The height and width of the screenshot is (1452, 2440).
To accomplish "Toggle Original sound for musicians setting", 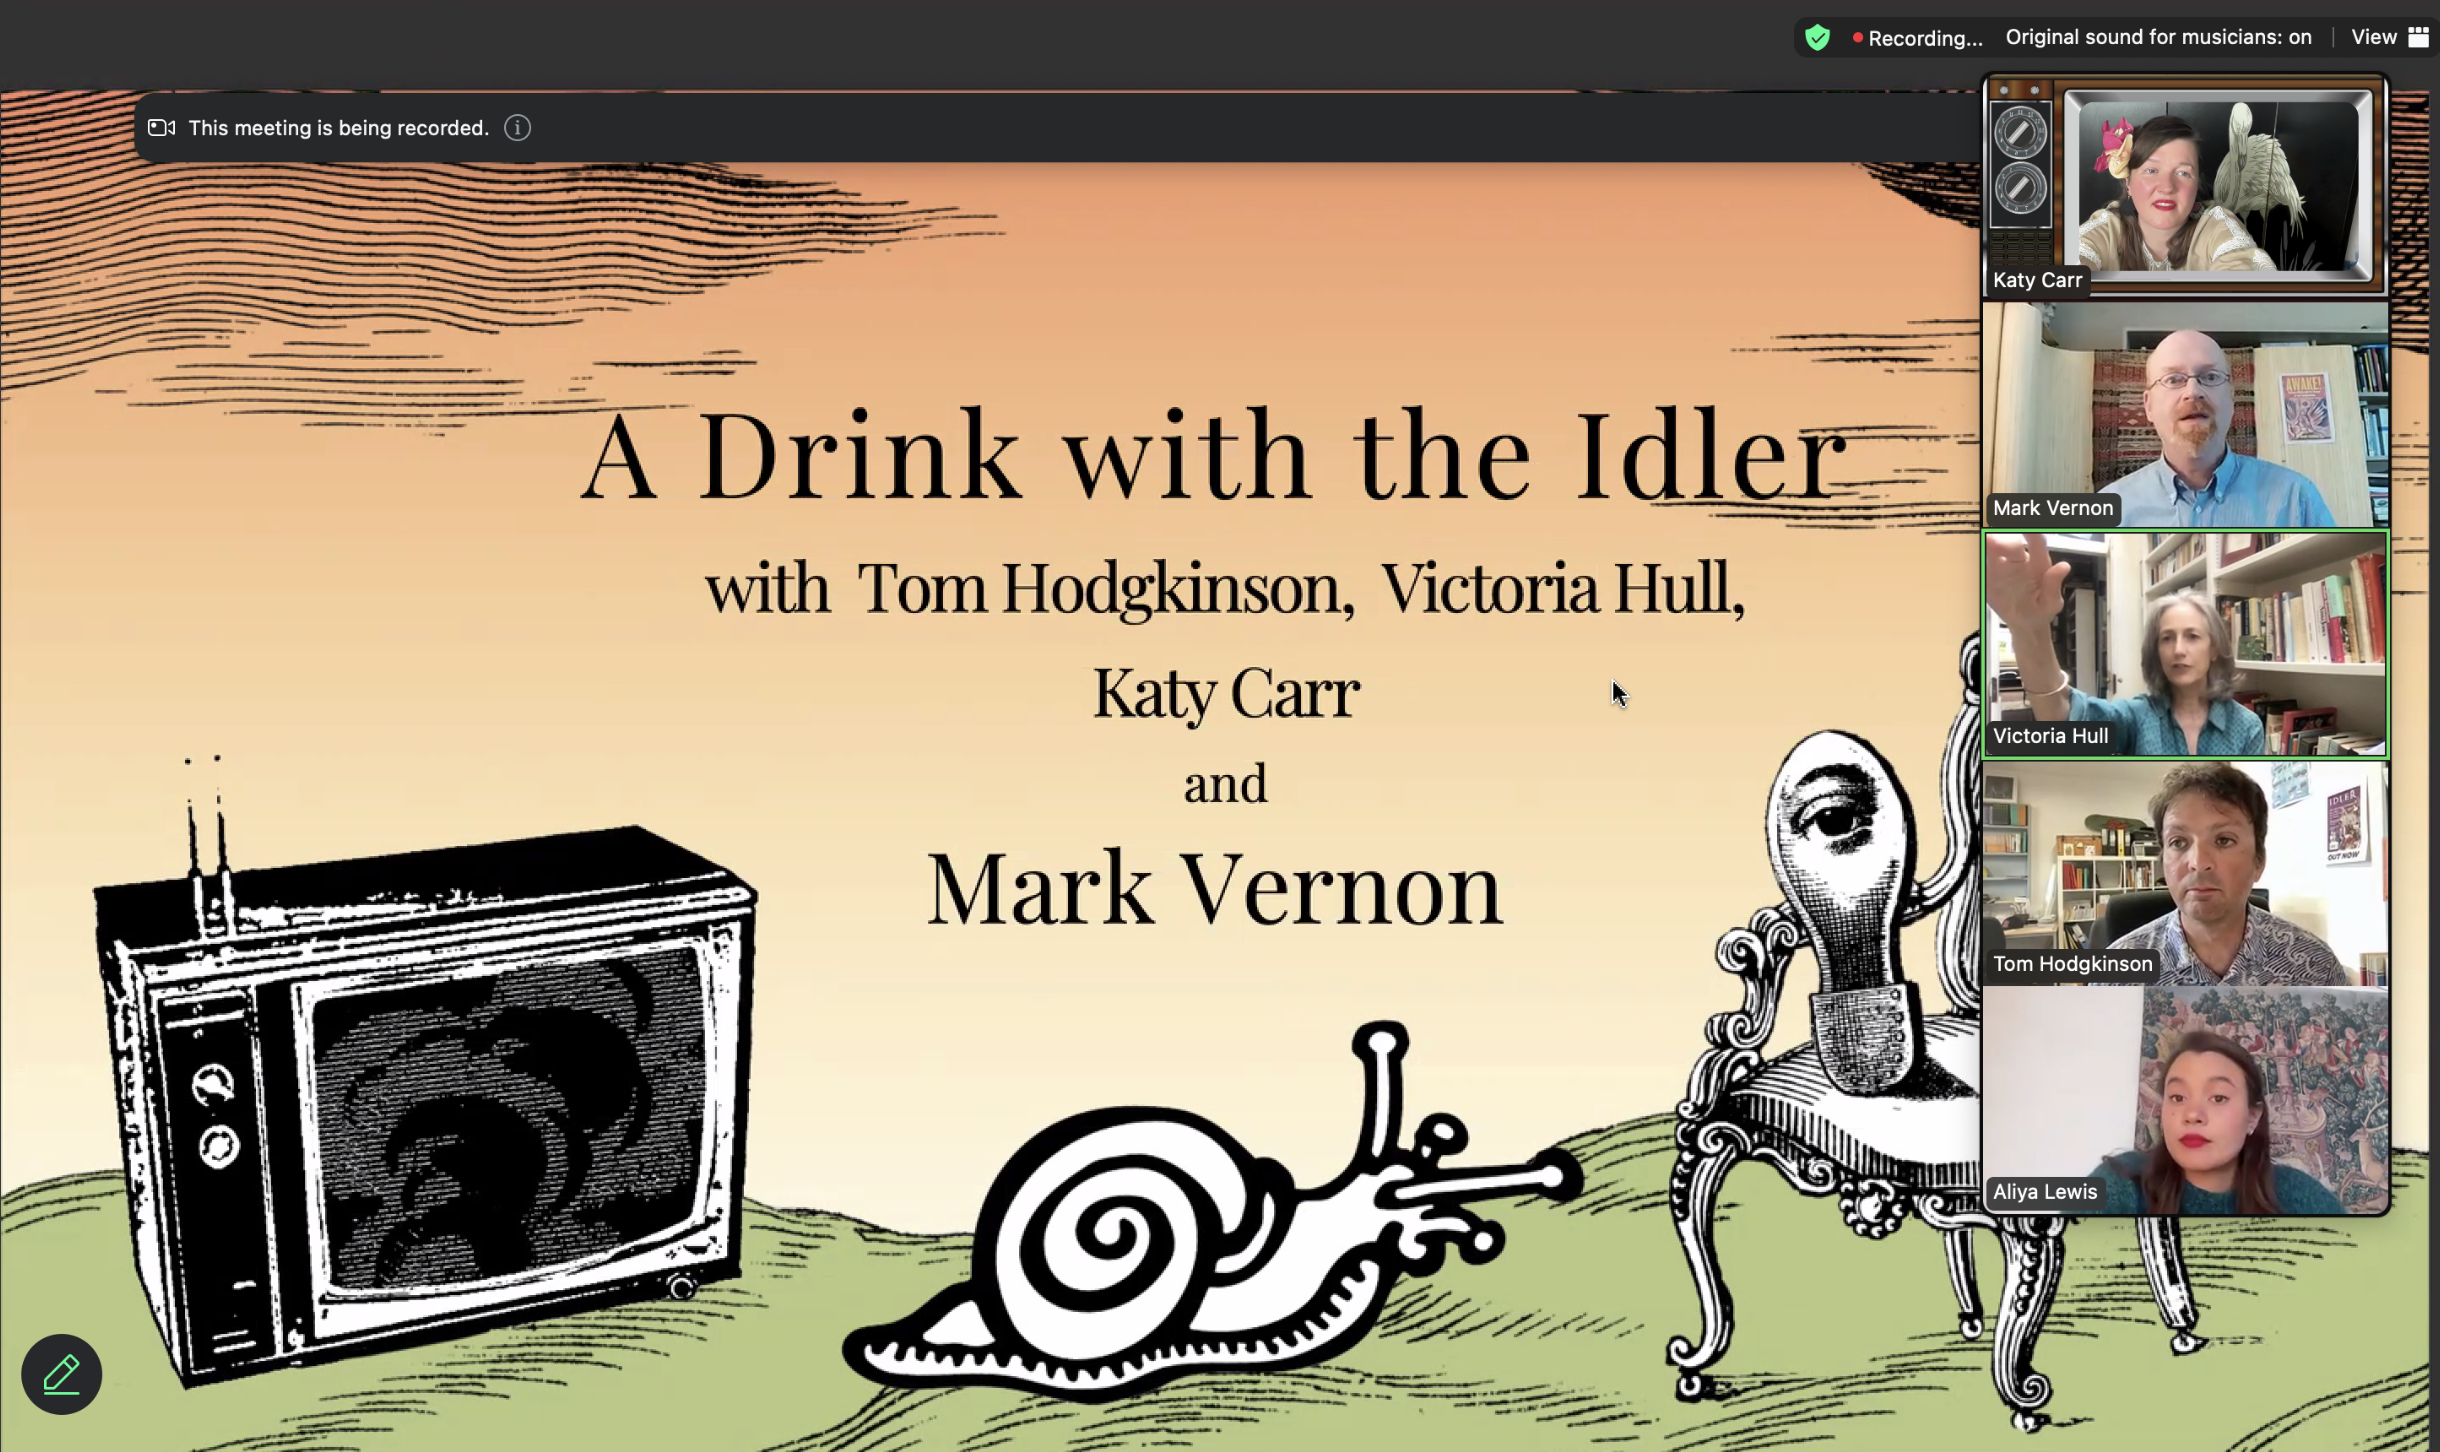I will 2158,37.
